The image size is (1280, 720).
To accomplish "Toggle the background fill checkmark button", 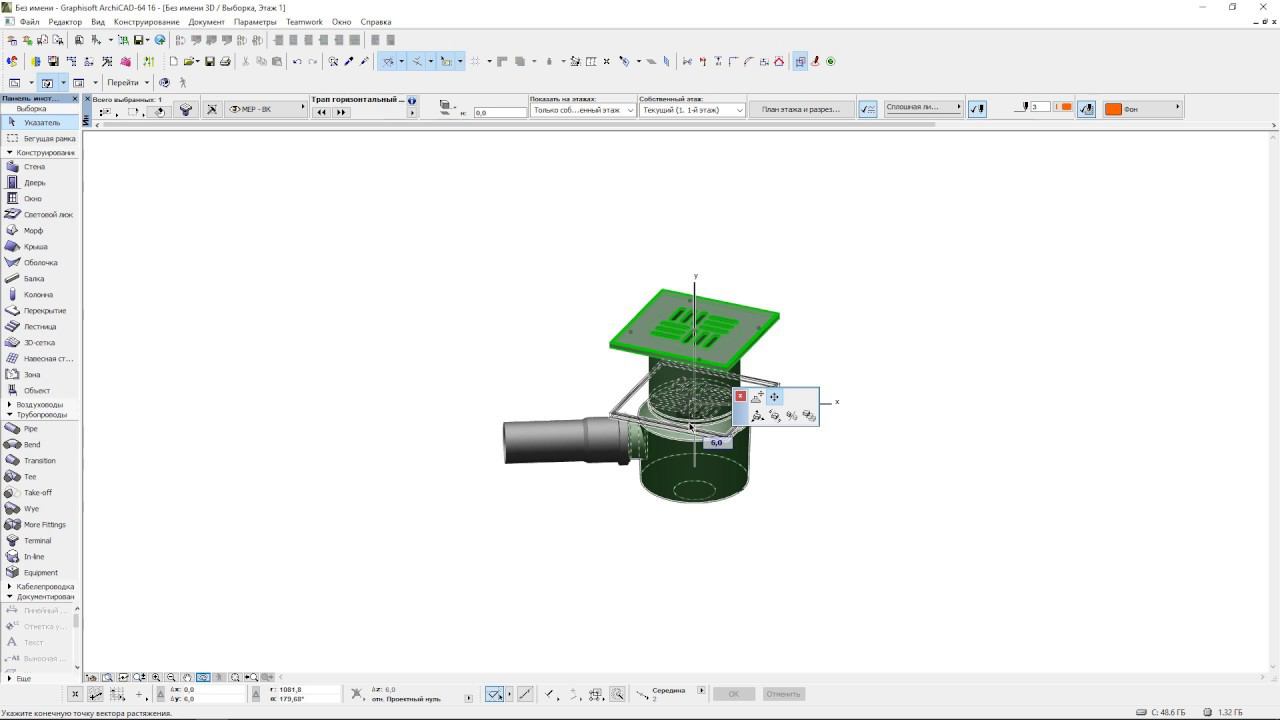I will click(1086, 109).
